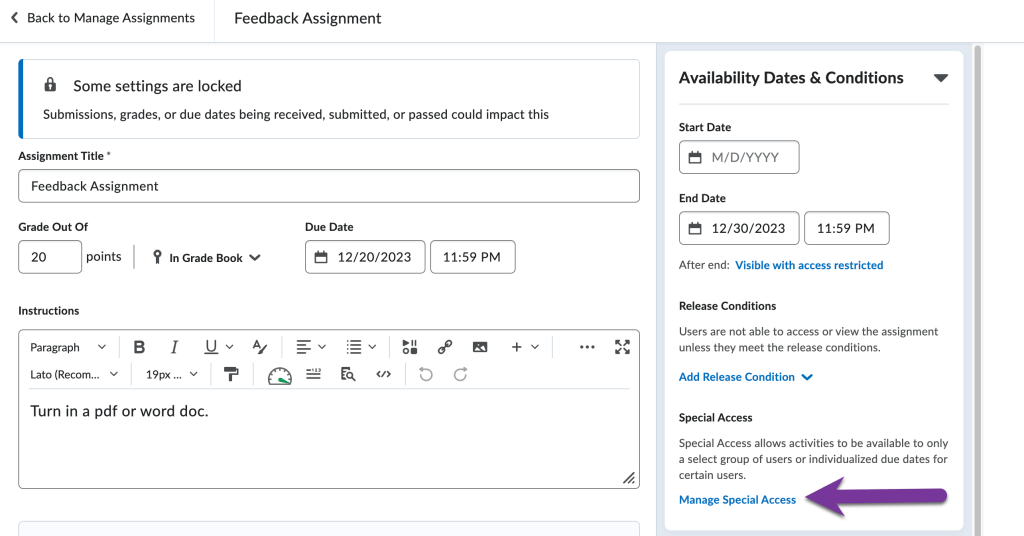Open the text color picker
Viewport: 1024px width, 536px height.
(x=259, y=347)
